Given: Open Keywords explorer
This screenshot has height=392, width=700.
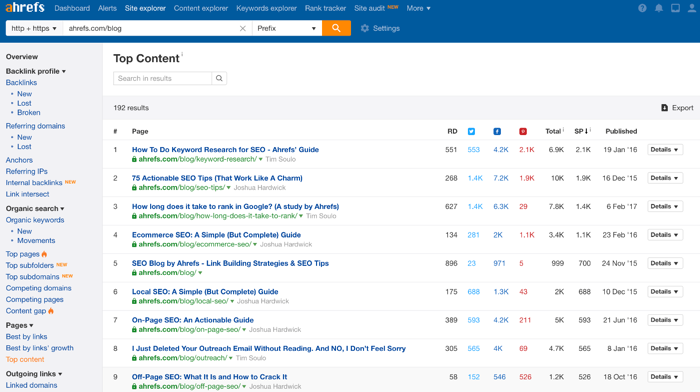Looking at the screenshot, I should click(267, 8).
